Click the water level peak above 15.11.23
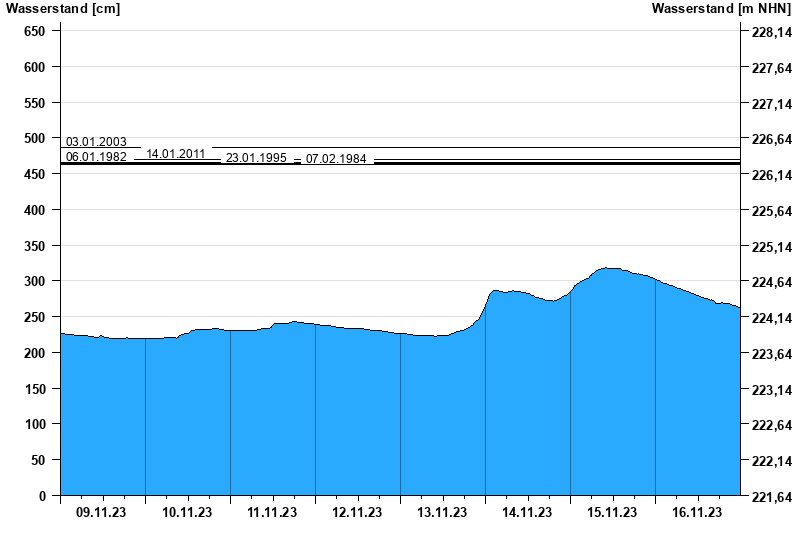Viewport: 800px width, 550px height. click(608, 269)
